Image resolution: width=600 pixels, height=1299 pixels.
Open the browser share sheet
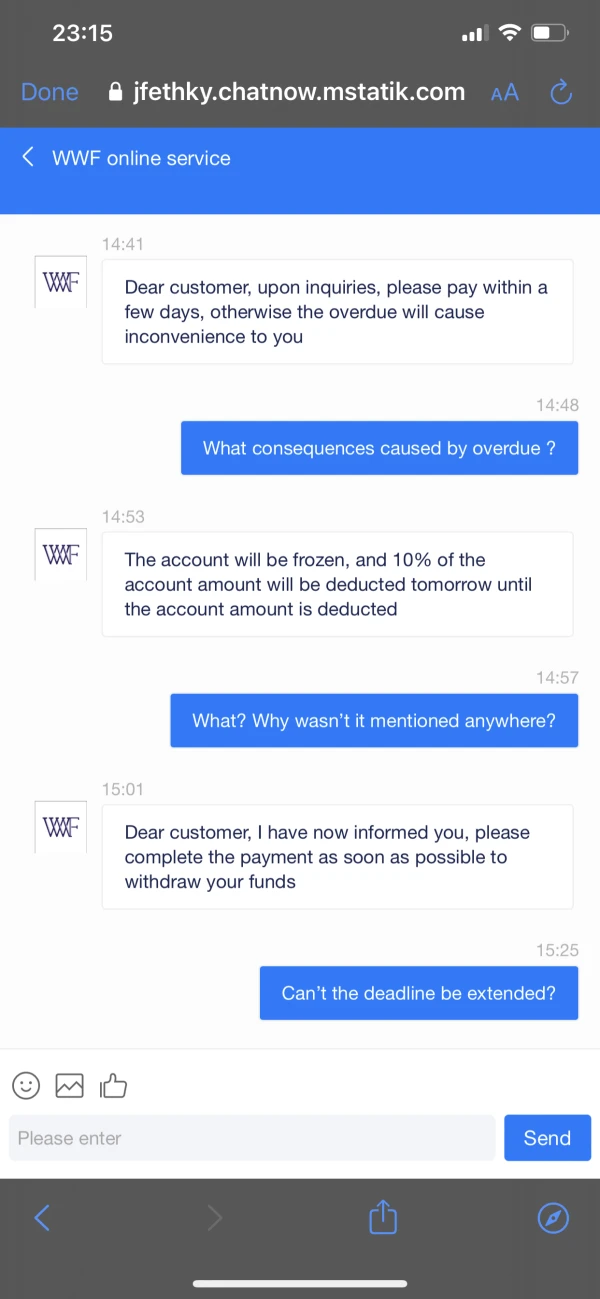click(x=383, y=1217)
